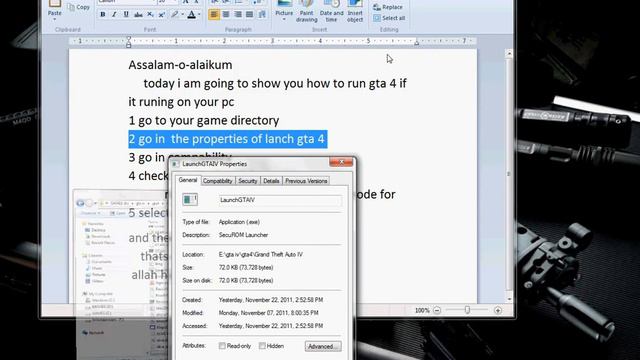Apply Subscript formatting

150,15
